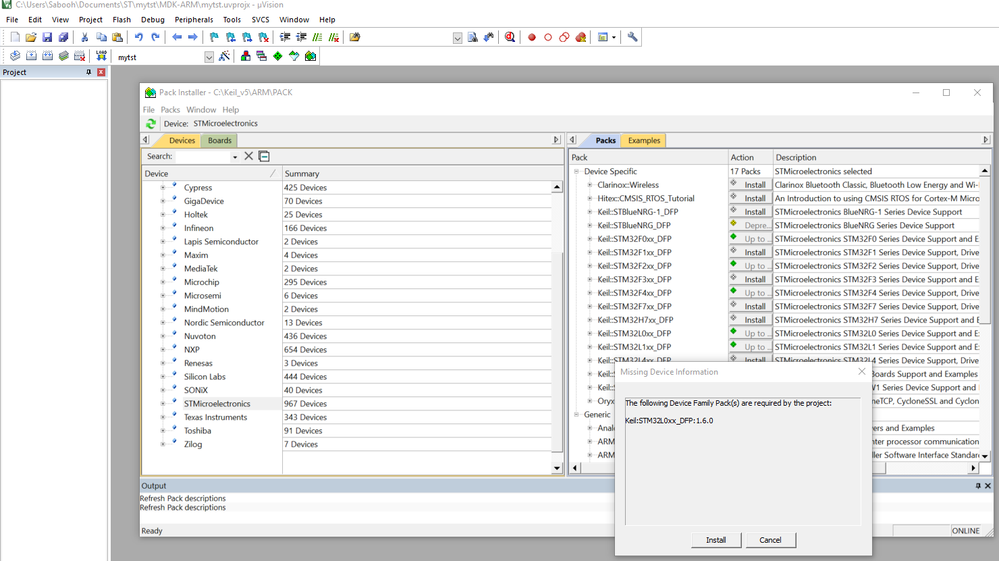This screenshot has width=999, height=561.
Task: Open the Project menu in µVision
Action: point(90,20)
